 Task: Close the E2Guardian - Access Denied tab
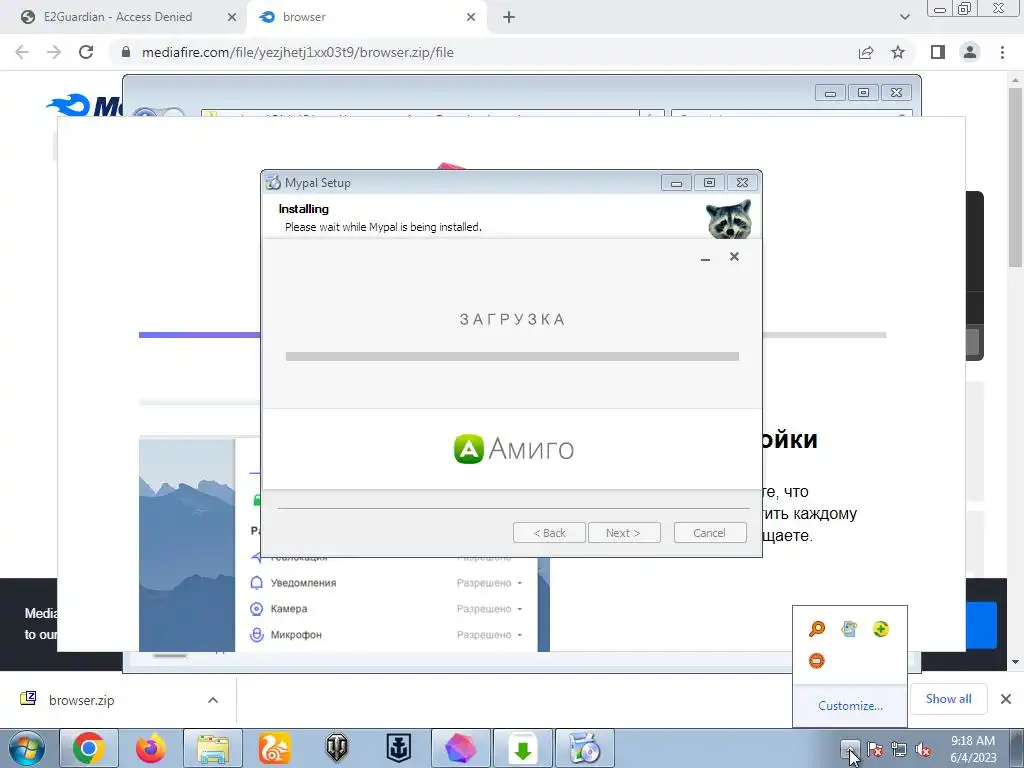click(x=232, y=17)
